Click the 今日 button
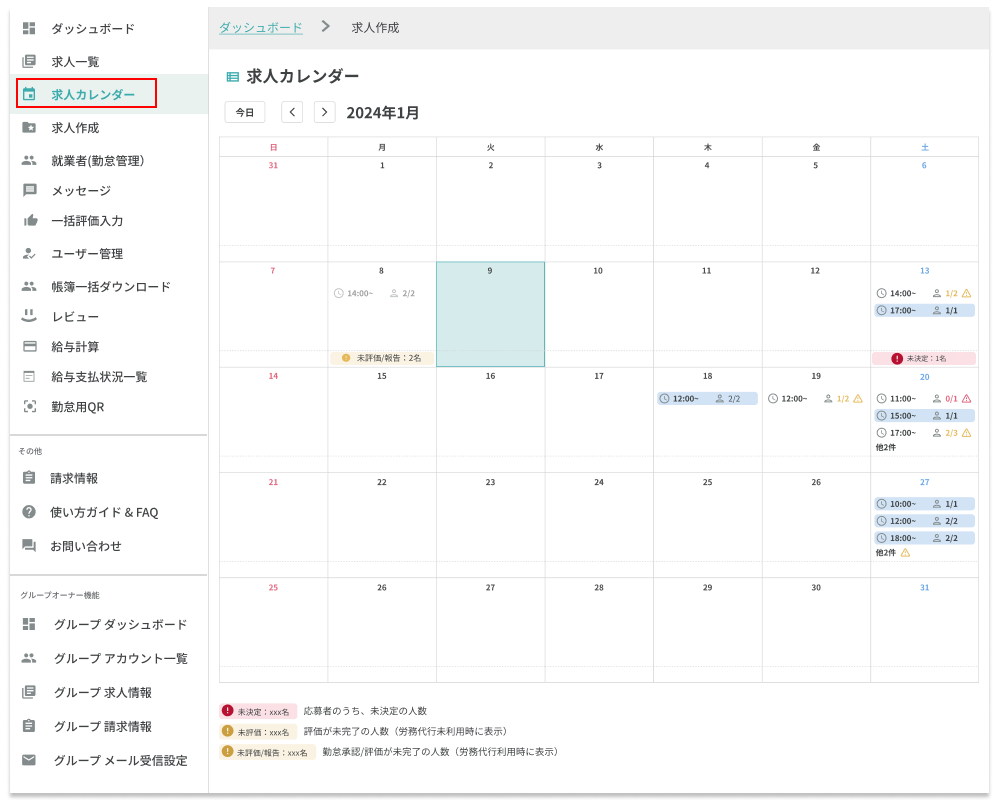The height and width of the screenshot is (800, 1000). click(245, 112)
